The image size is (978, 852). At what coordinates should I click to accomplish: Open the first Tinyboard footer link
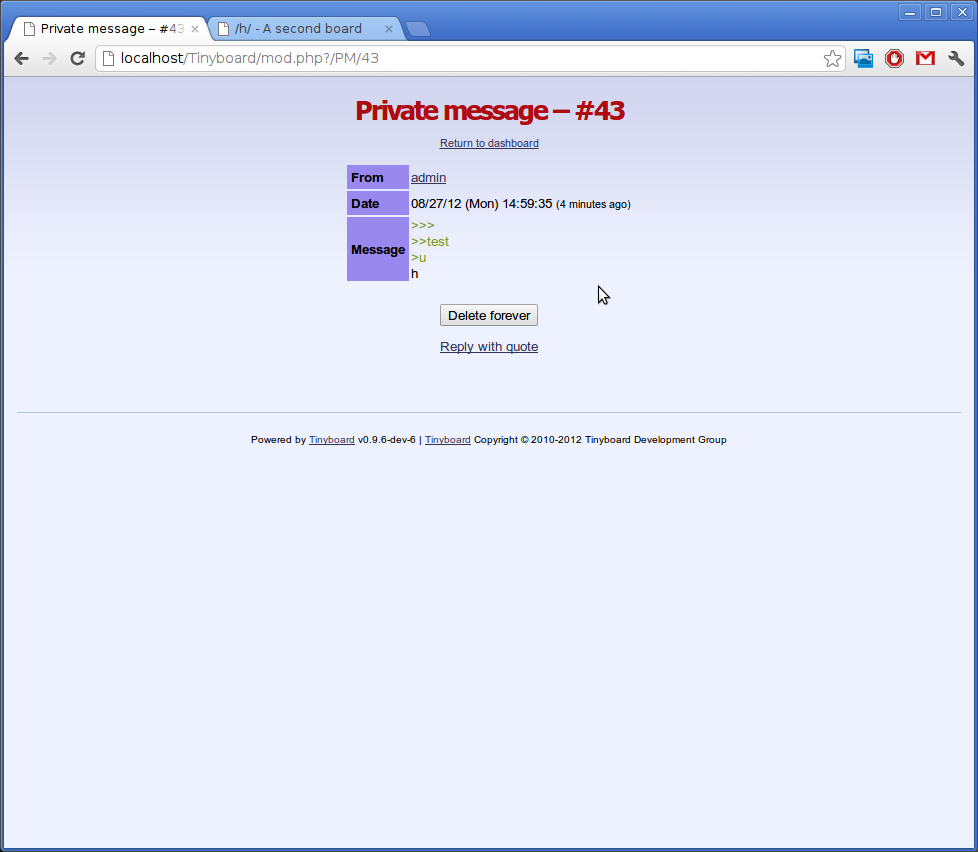[x=331, y=440]
